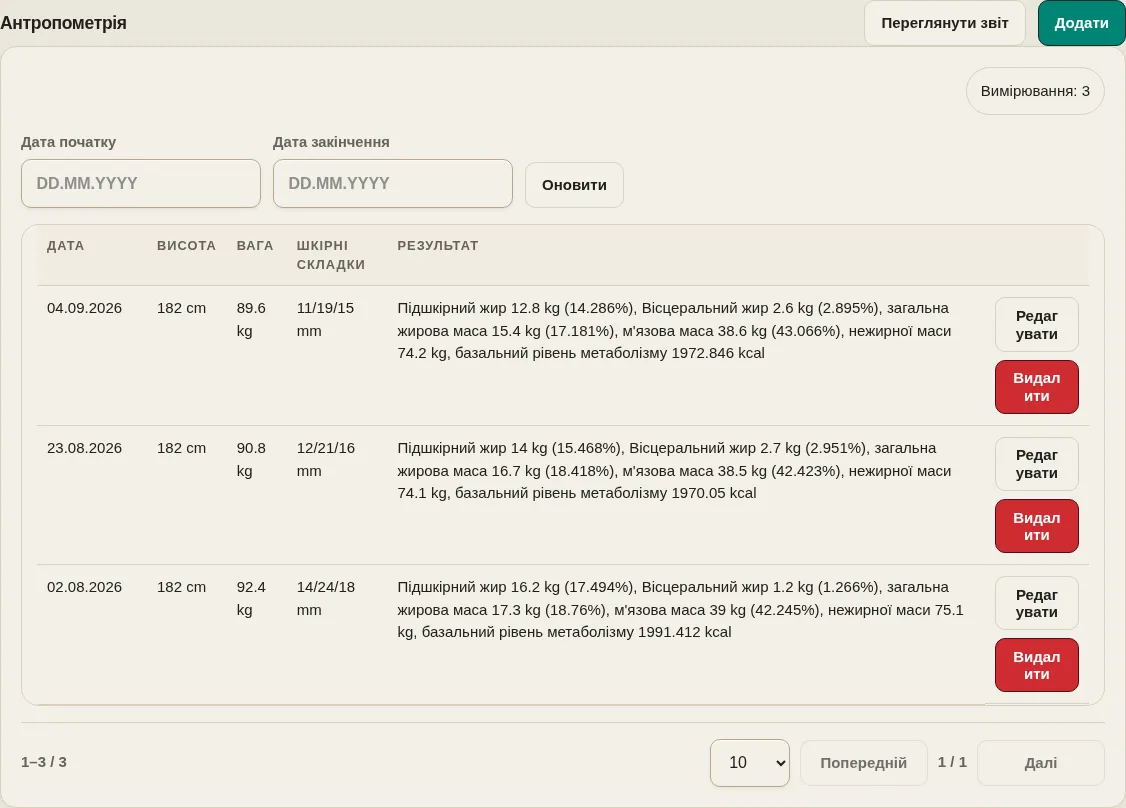
Task: Add a new measurement with Додати
Action: 1081,23
